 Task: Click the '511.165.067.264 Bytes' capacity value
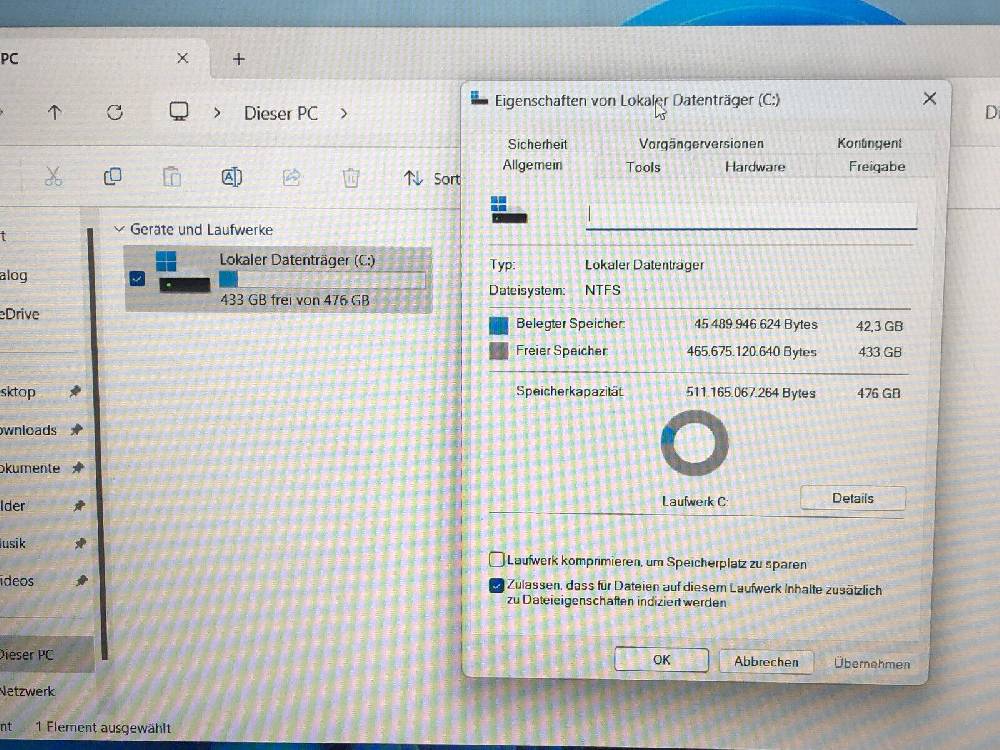coord(751,392)
